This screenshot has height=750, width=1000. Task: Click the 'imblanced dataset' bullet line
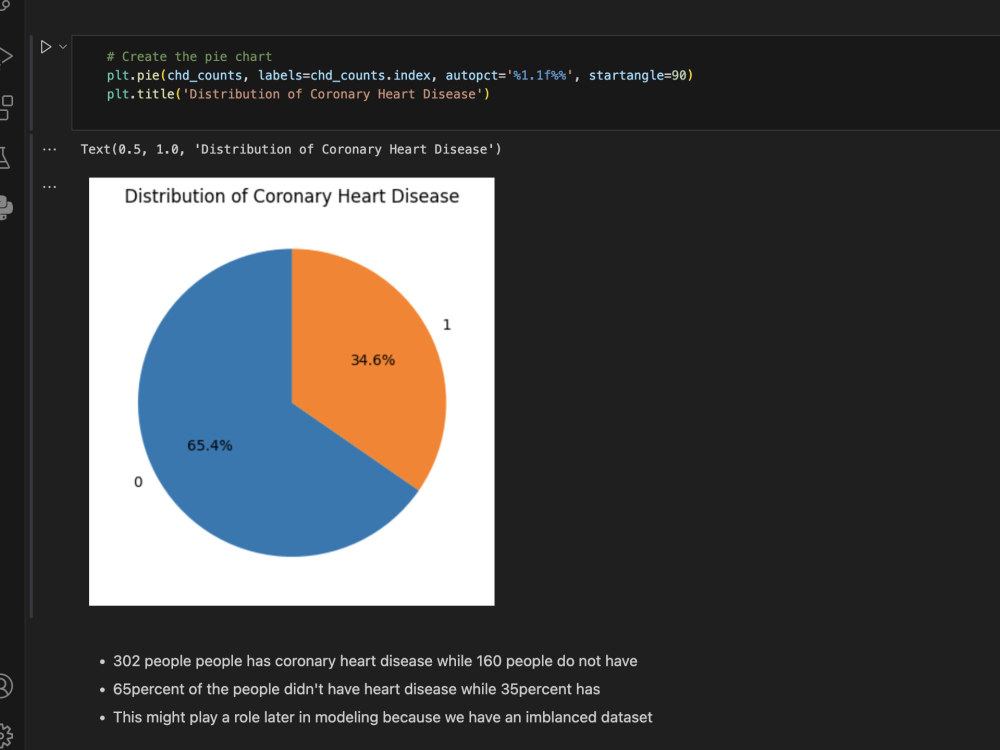[383, 717]
